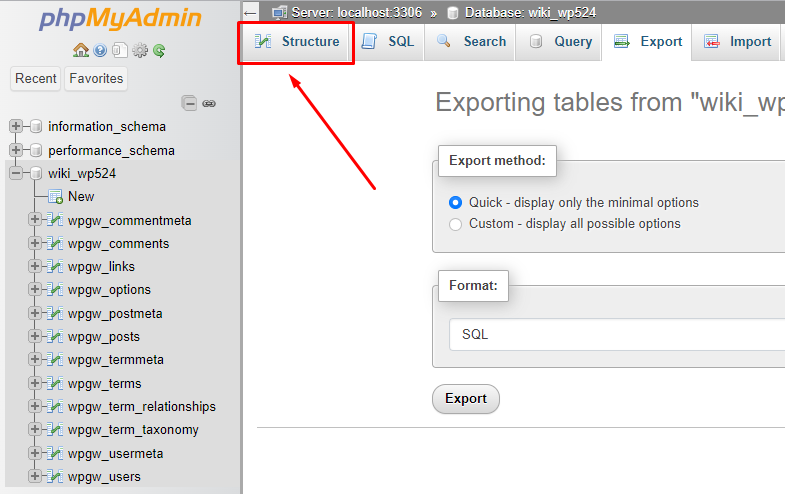
Task: Expand the information_schema database node
Action: click(x=16, y=126)
